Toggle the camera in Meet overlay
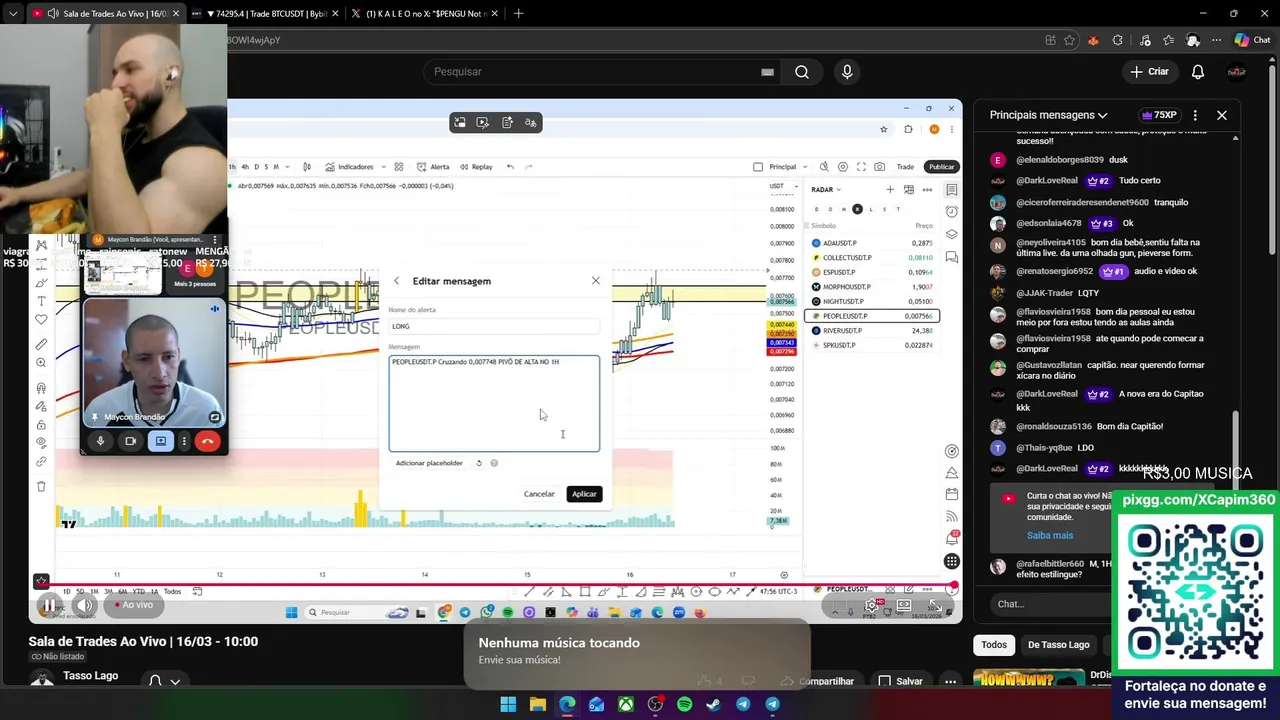 click(130, 441)
